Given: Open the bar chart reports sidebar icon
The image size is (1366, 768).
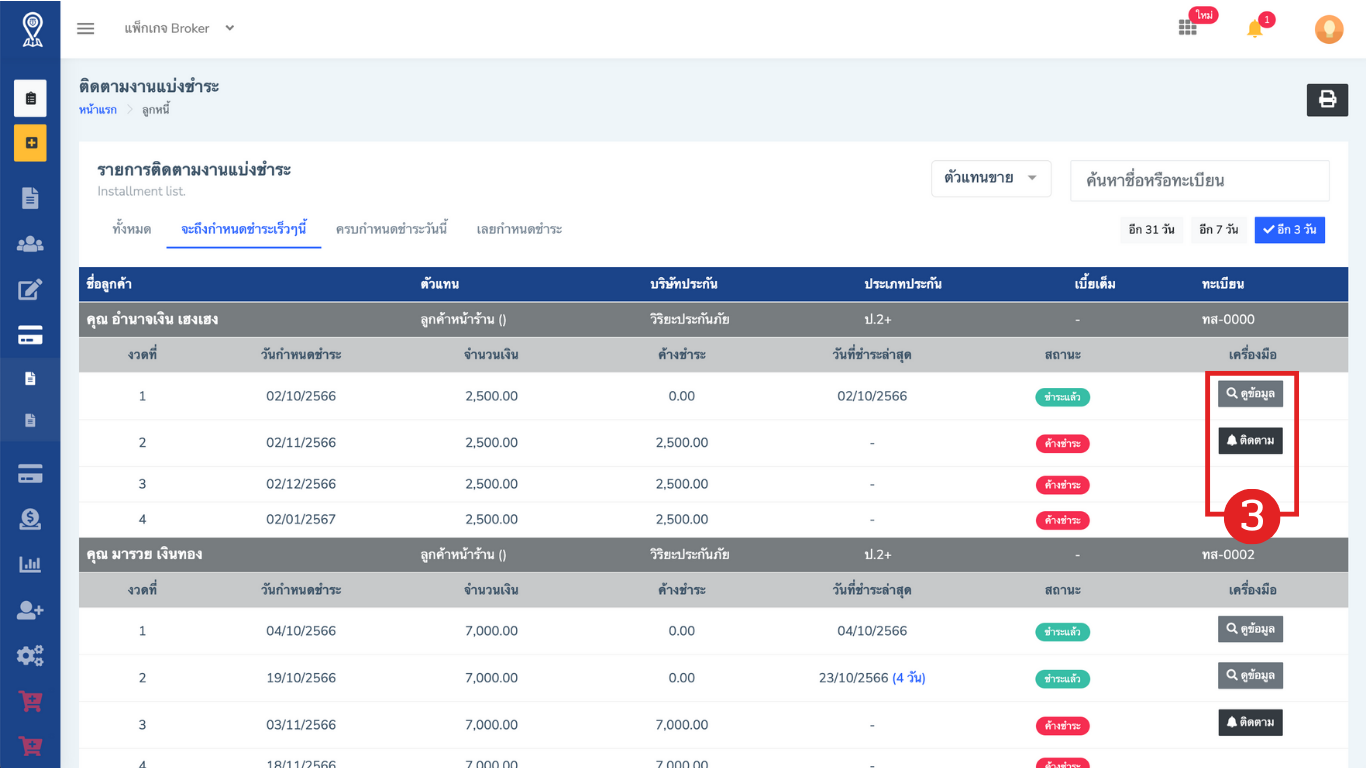Looking at the screenshot, I should point(30,564).
